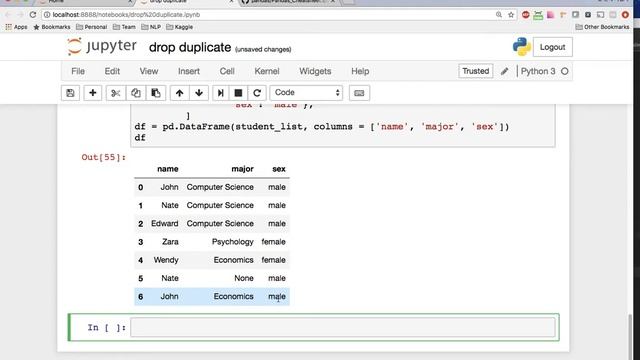The width and height of the screenshot is (640, 360).
Task: Click the 'sex' column header
Action: [279, 169]
